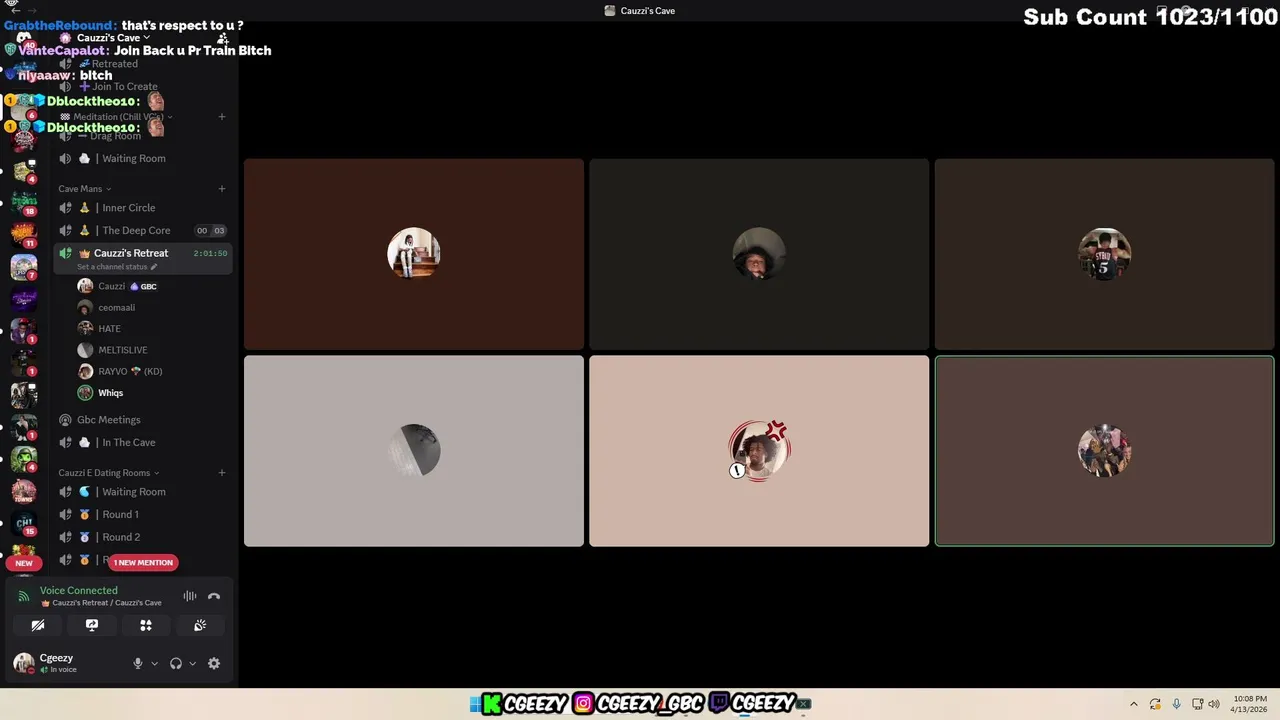
Task: Open the CHI server with 15 badge
Action: [24, 524]
